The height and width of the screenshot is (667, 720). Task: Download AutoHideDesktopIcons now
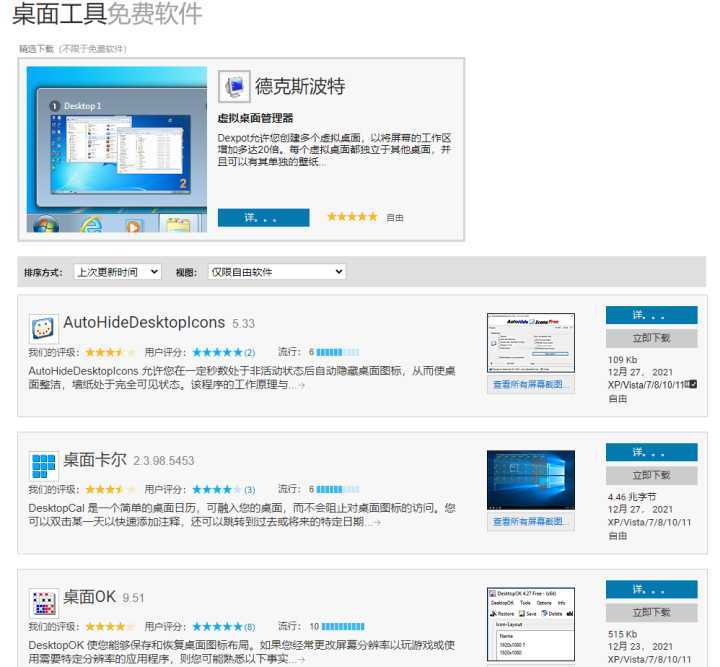coord(652,339)
